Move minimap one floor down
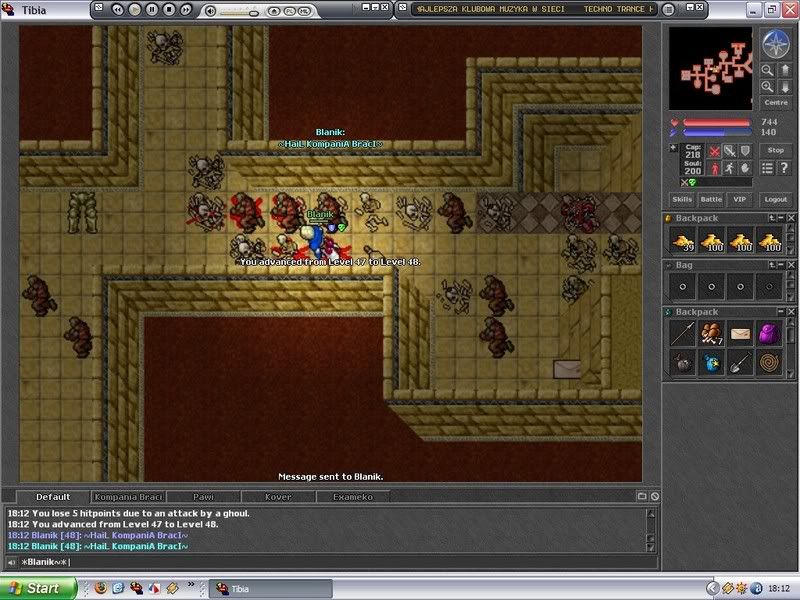The width and height of the screenshot is (800, 600). (x=785, y=87)
